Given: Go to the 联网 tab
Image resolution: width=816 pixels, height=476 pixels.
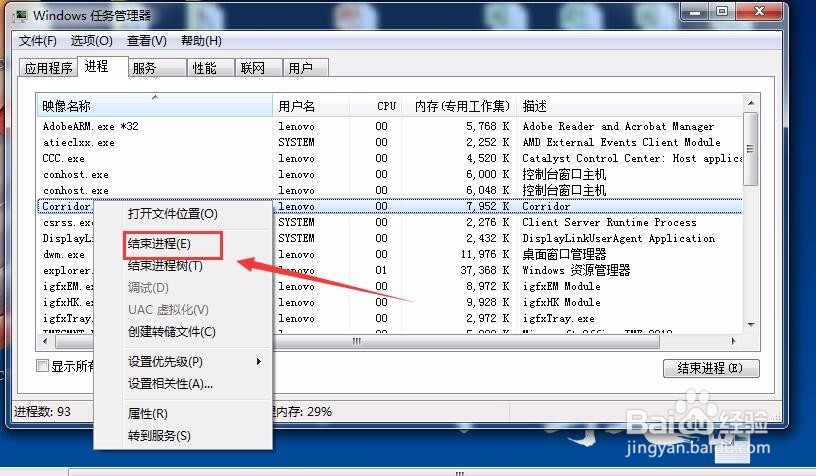Looking at the screenshot, I should pyautogui.click(x=258, y=68).
